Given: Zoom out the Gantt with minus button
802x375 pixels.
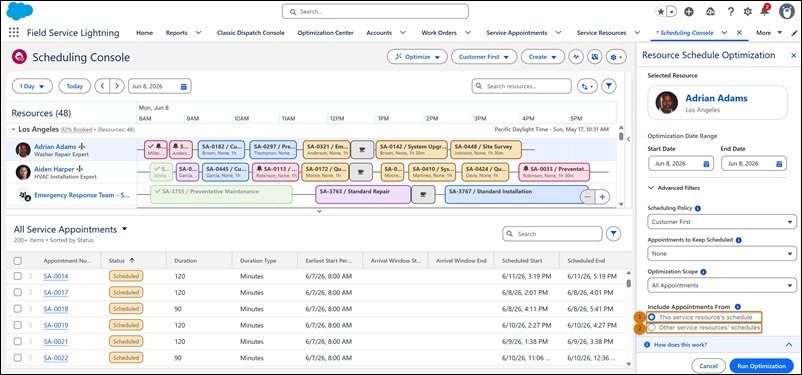Looking at the screenshot, I should pos(588,197).
